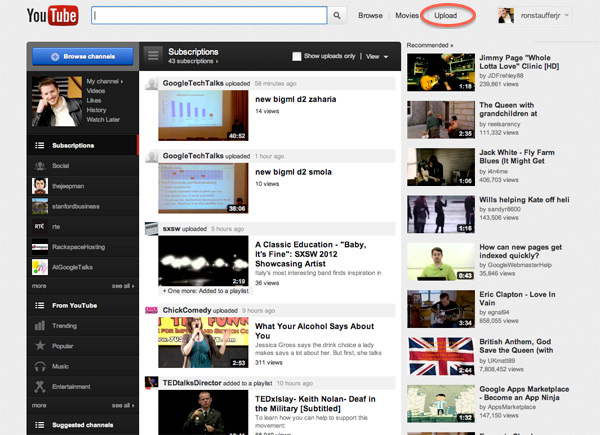Open the View dropdown
This screenshot has width=600, height=435.
tap(377, 57)
